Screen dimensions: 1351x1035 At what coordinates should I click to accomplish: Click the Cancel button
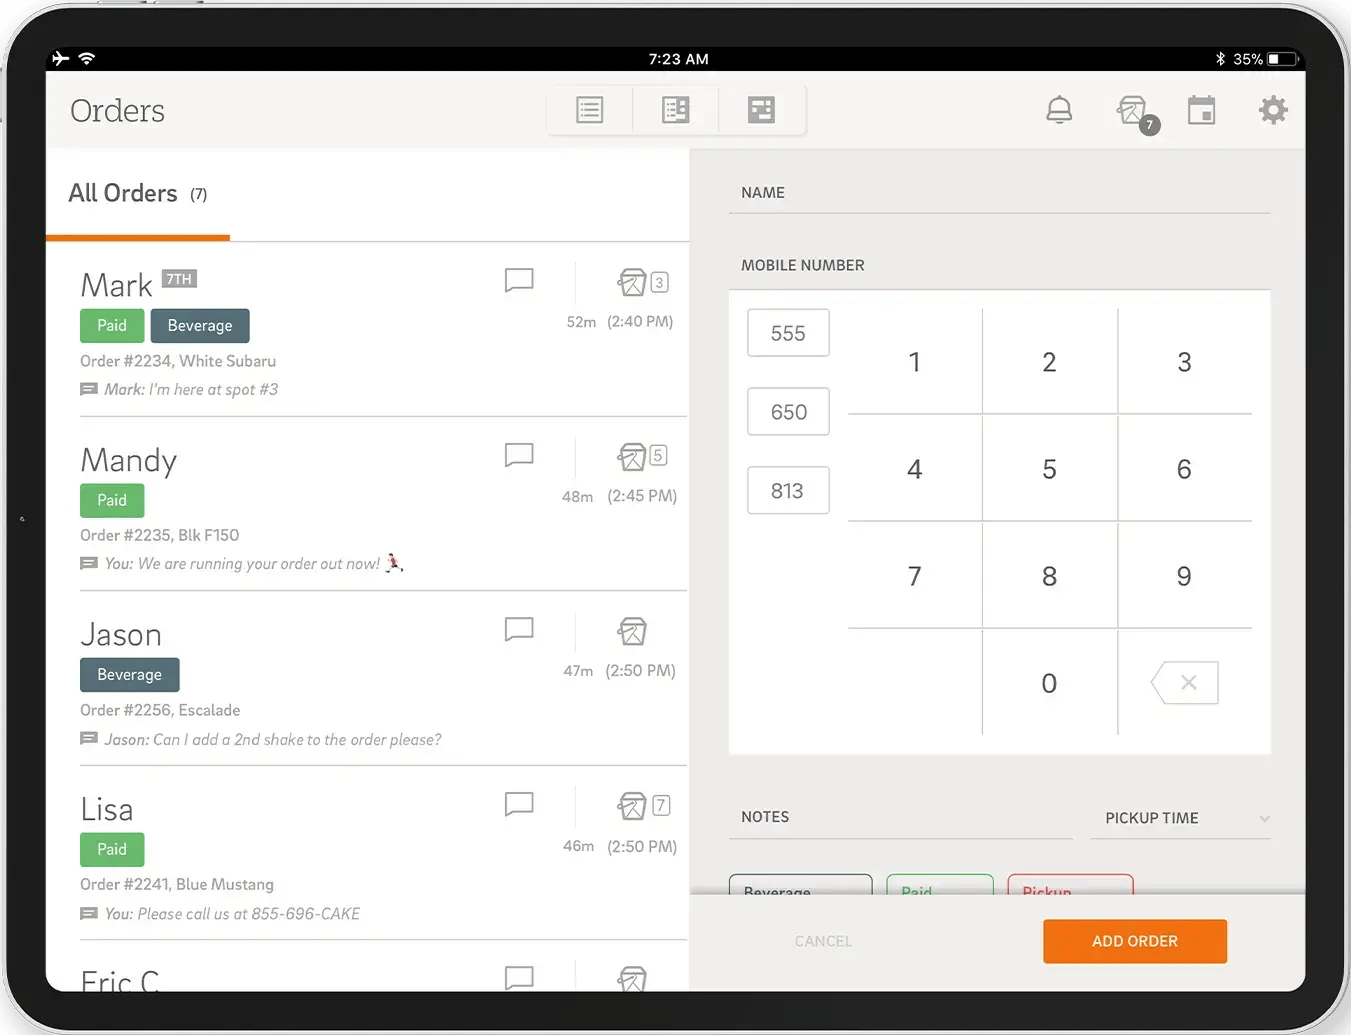[x=823, y=941]
